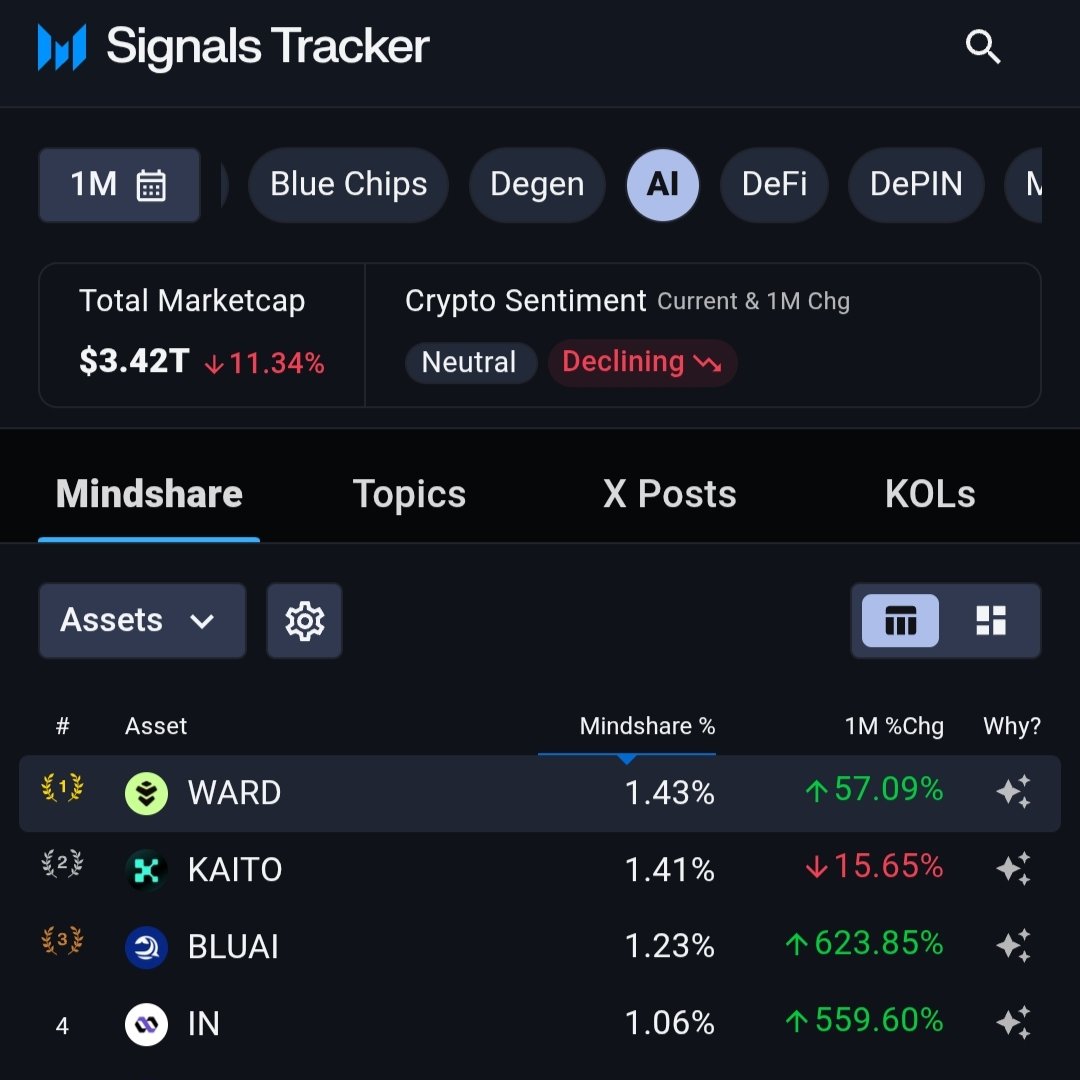The height and width of the screenshot is (1080, 1080).
Task: Open the 1M time range picker
Action: [119, 185]
